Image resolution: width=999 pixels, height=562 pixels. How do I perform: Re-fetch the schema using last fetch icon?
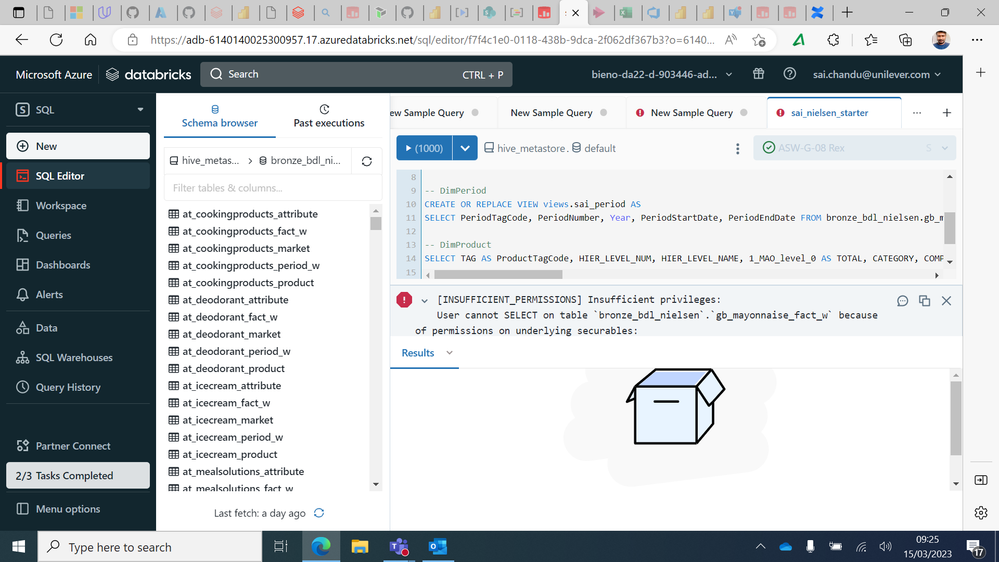click(319, 513)
